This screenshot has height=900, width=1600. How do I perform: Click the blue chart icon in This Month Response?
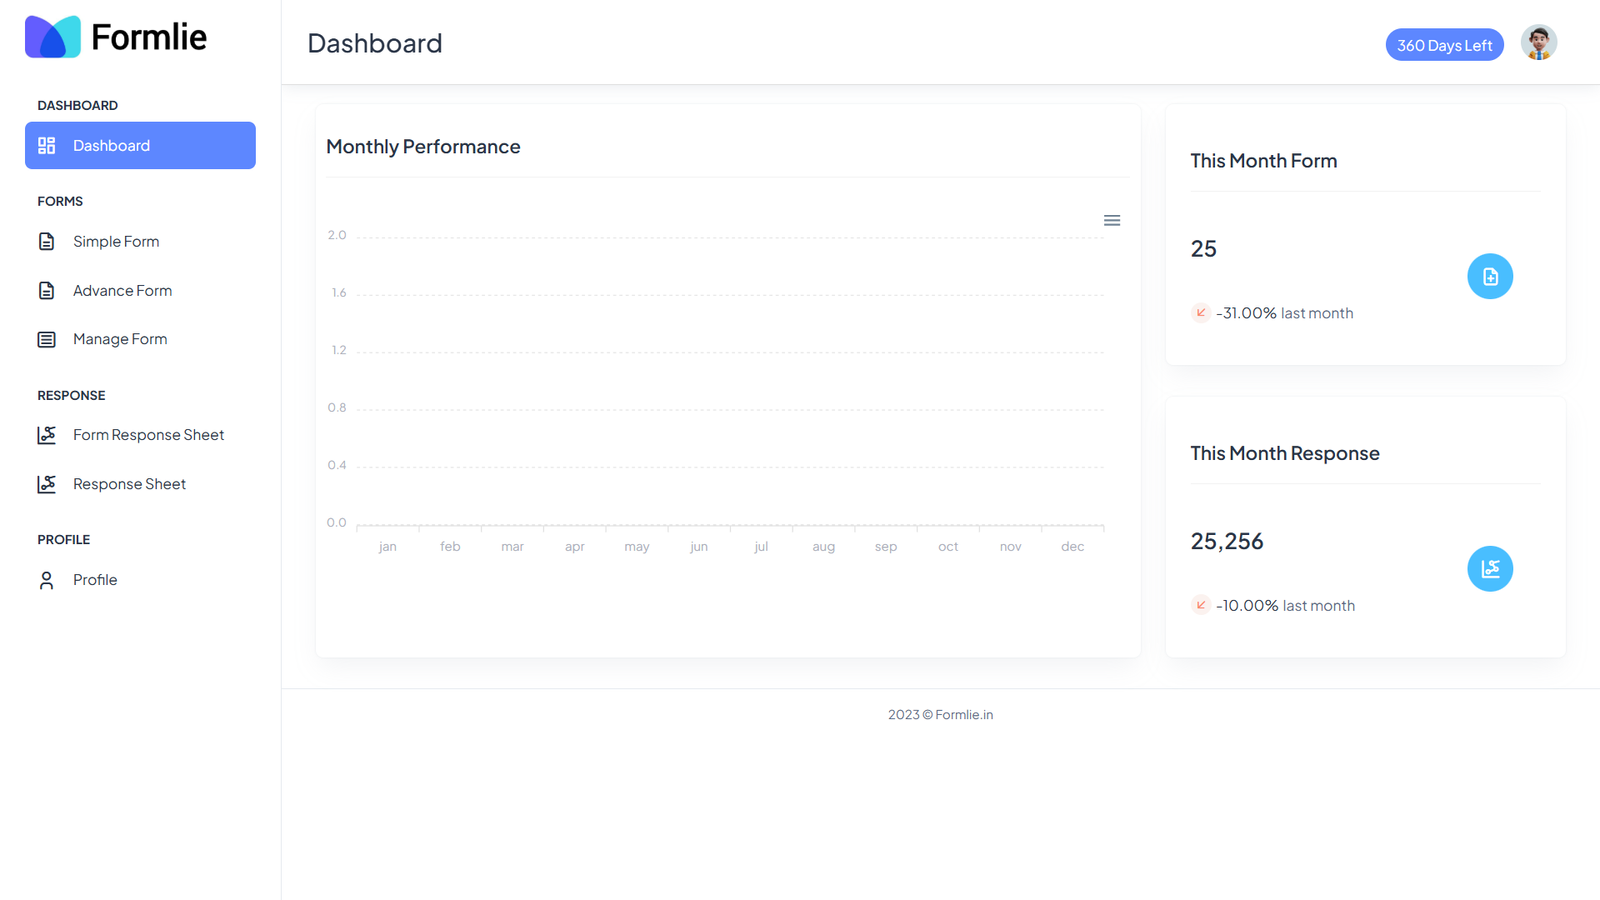(1489, 569)
